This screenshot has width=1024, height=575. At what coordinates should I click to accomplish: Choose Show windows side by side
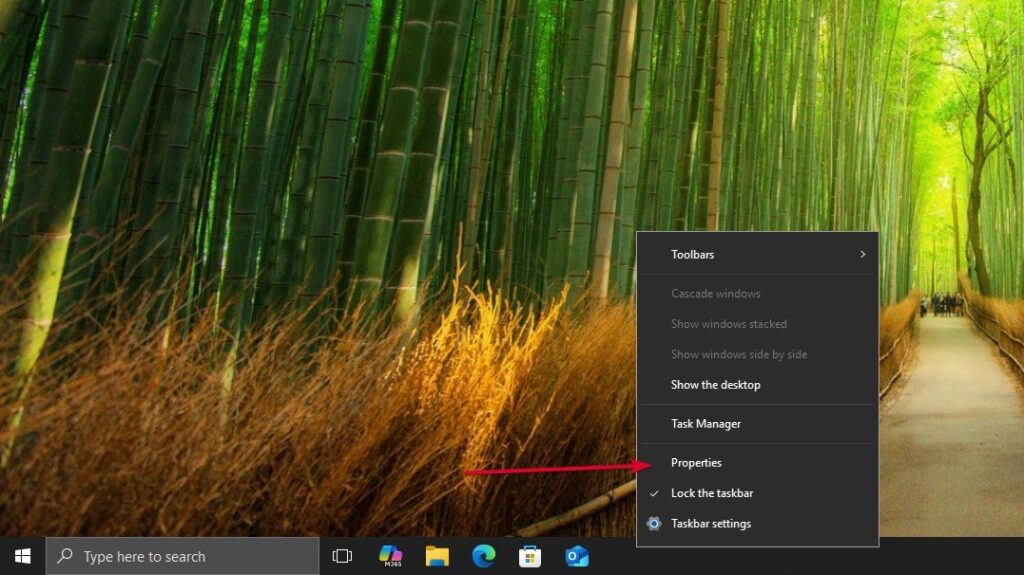(x=738, y=354)
